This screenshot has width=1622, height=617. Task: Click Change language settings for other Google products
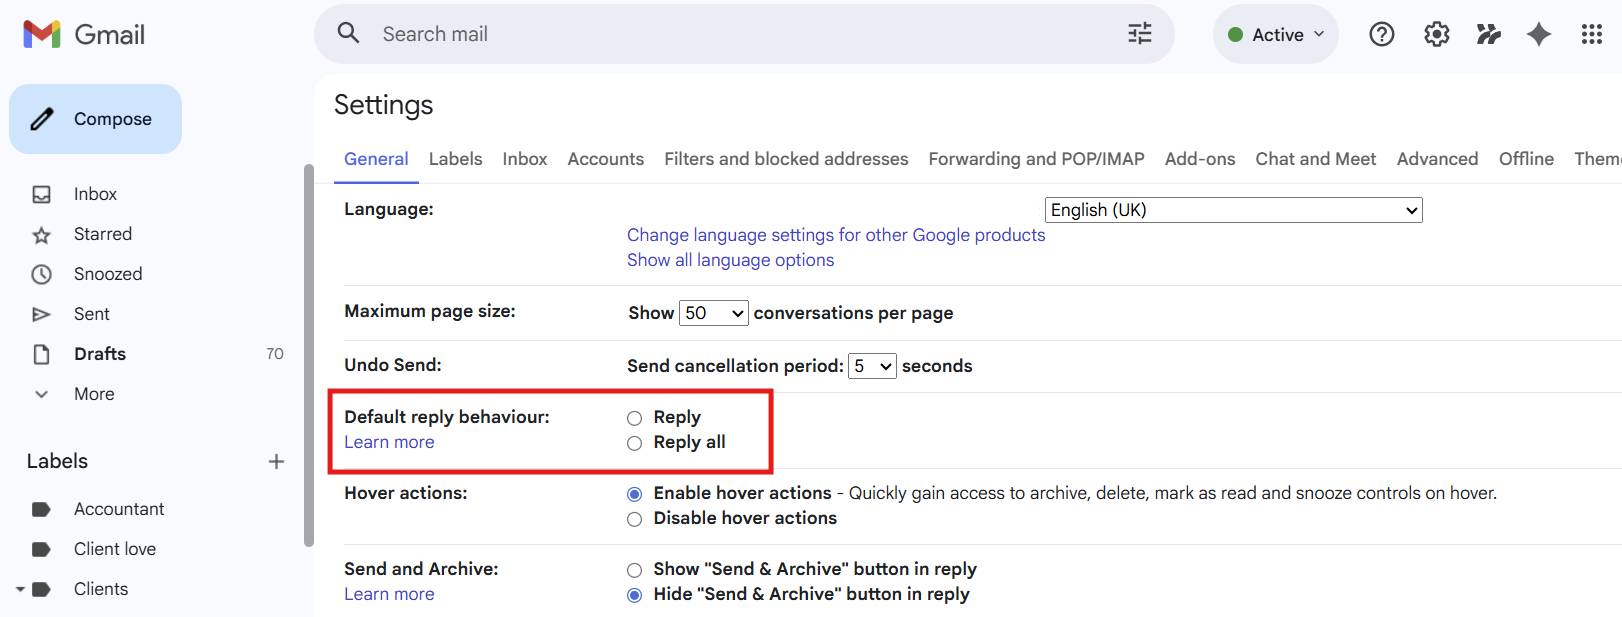(836, 235)
